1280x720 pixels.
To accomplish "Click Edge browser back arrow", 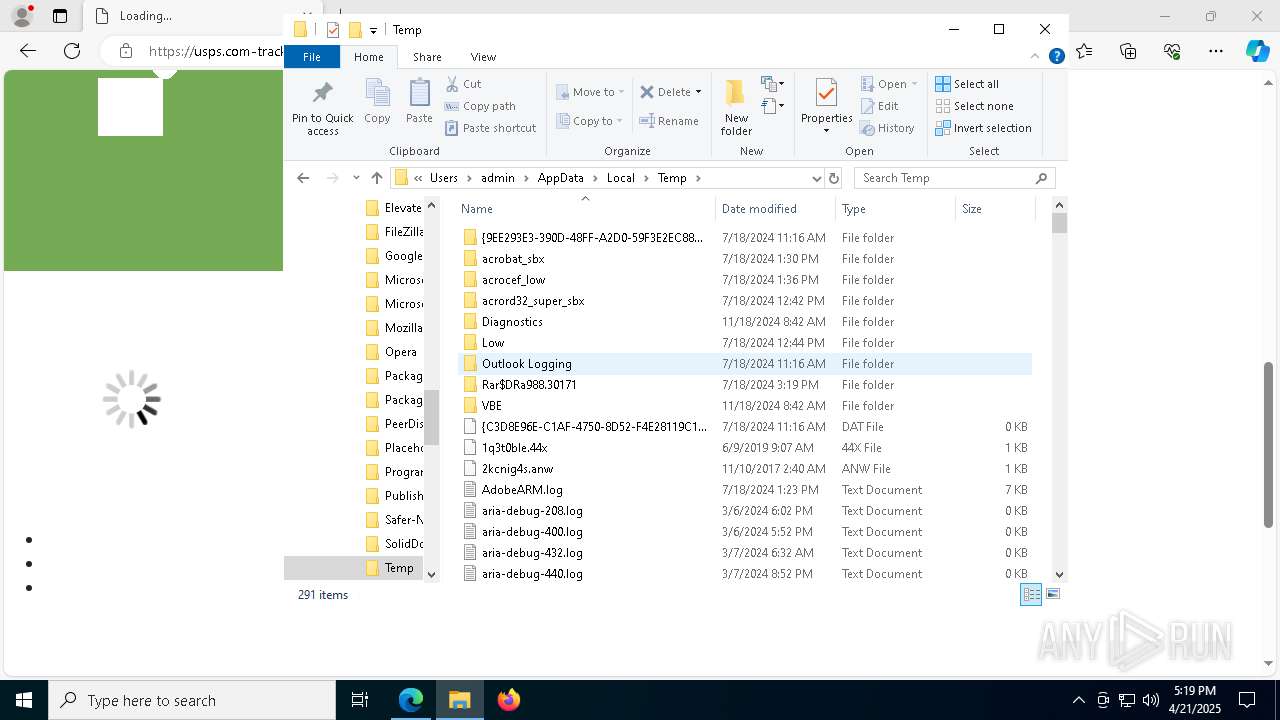I will coord(28,51).
